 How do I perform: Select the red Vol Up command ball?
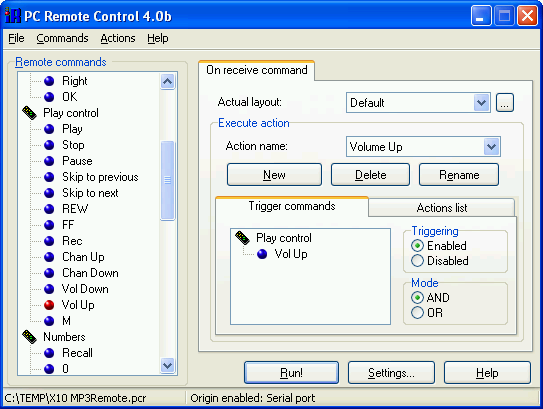point(49,305)
